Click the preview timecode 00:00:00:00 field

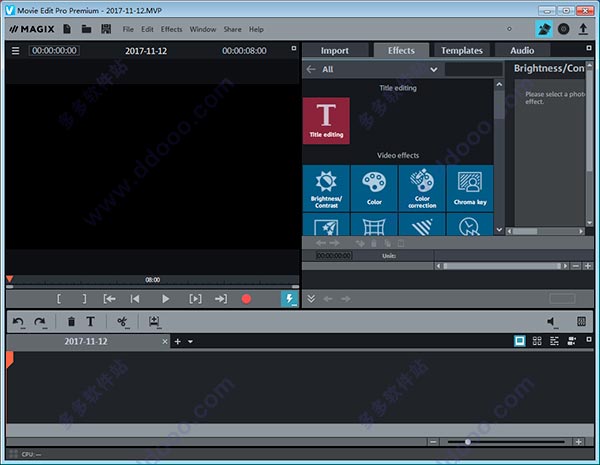coord(54,51)
